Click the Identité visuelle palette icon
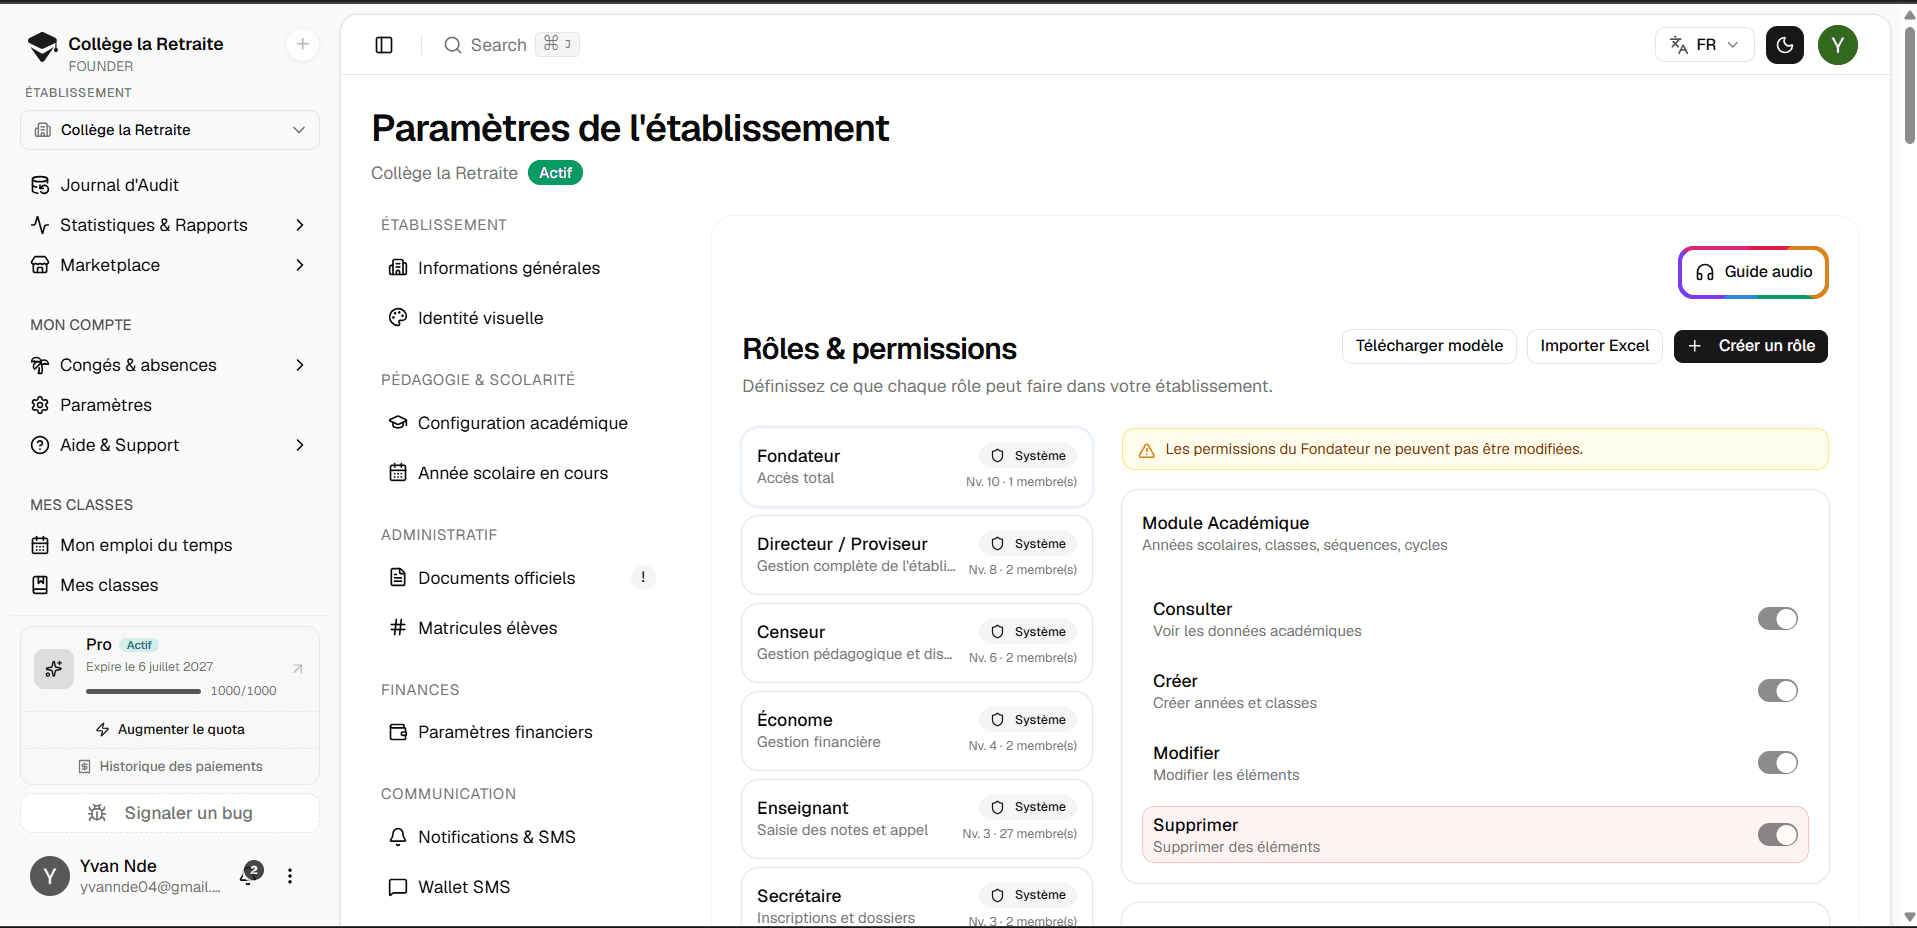Screen dimensions: 1917x928 click(398, 318)
